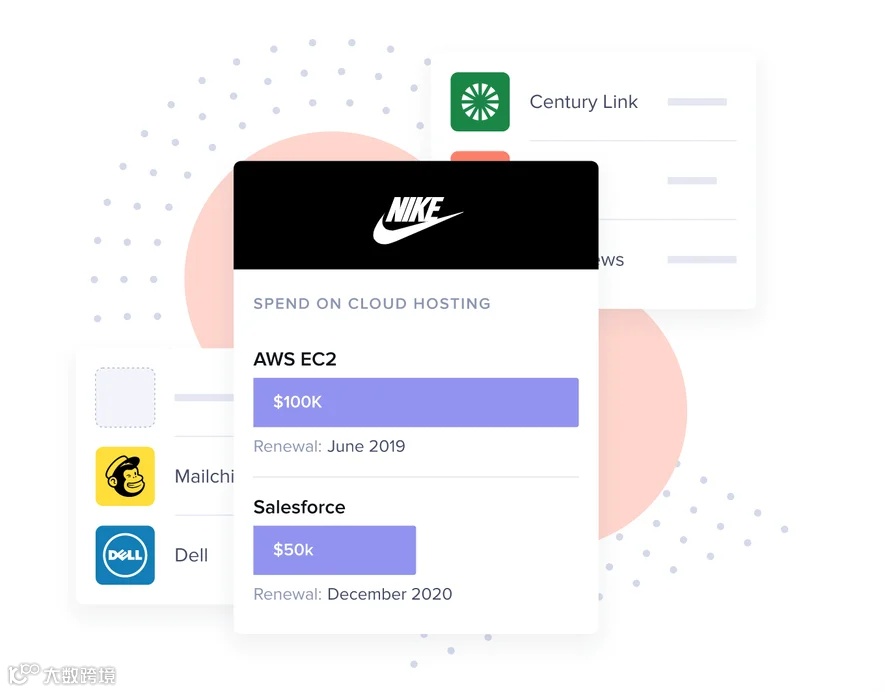The width and height of the screenshot is (885, 692).
Task: Click the $50k Salesforce spend bar
Action: [335, 550]
